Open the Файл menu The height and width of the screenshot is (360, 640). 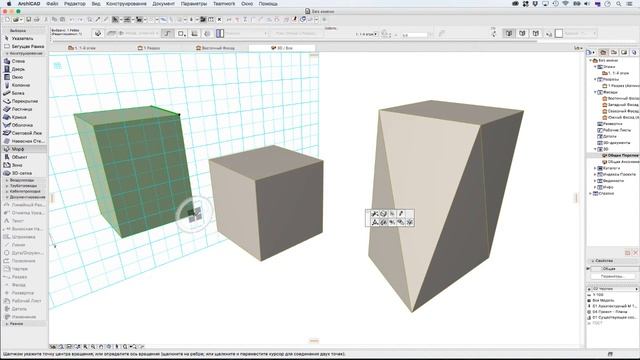[x=52, y=4]
